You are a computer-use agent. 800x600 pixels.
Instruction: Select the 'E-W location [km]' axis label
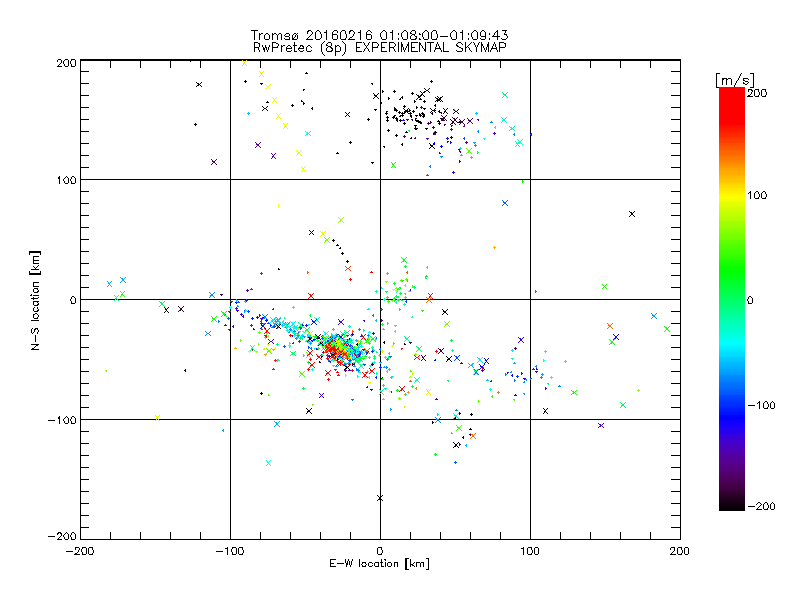coord(379,564)
